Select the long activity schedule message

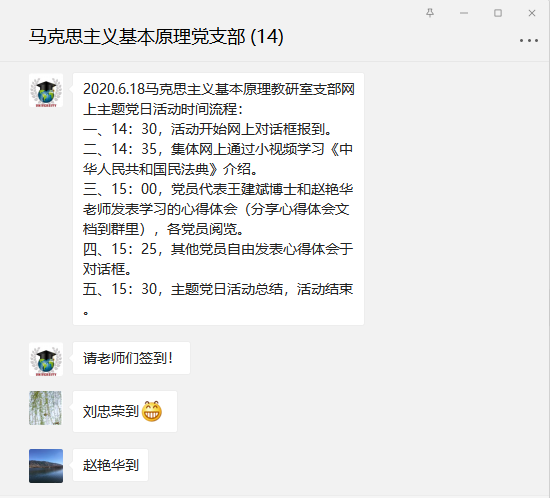click(218, 199)
